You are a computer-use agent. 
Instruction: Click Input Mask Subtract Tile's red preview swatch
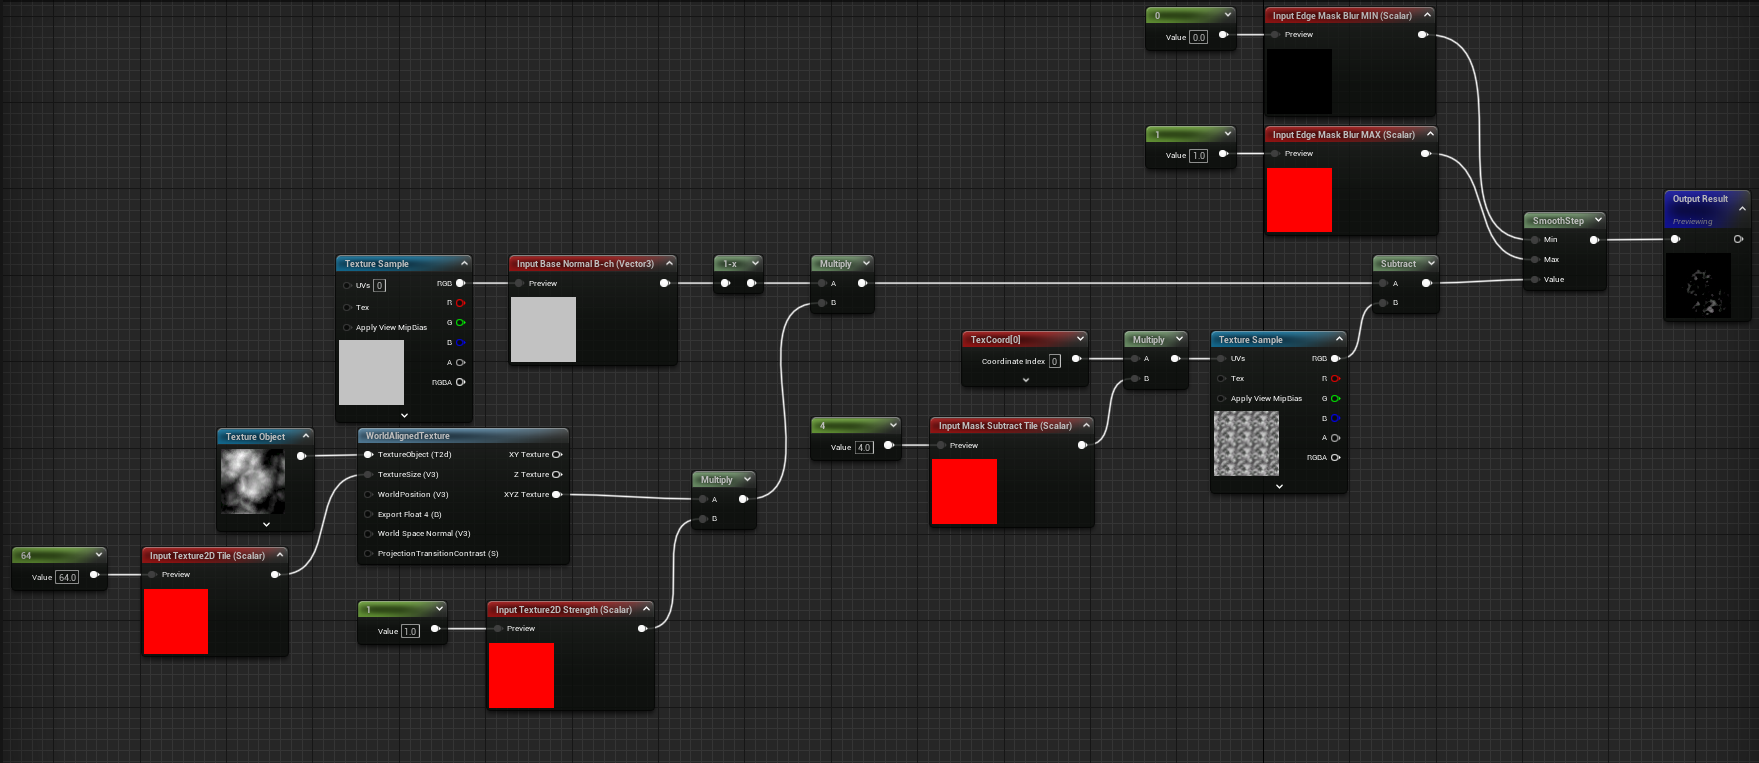pyautogui.click(x=964, y=491)
